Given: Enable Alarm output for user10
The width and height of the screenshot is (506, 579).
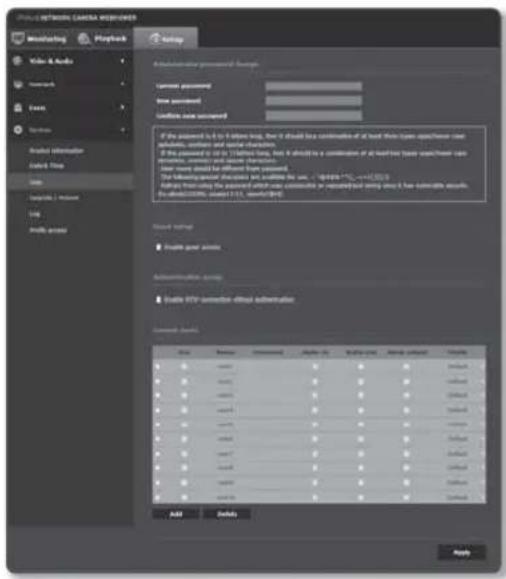Looking at the screenshot, I should point(406,497).
